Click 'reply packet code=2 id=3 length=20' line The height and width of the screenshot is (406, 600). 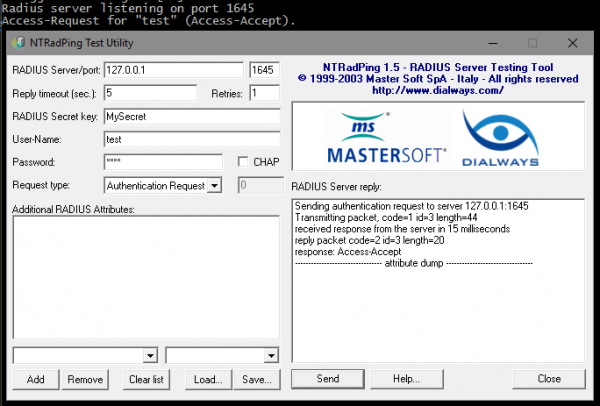[x=369, y=240]
